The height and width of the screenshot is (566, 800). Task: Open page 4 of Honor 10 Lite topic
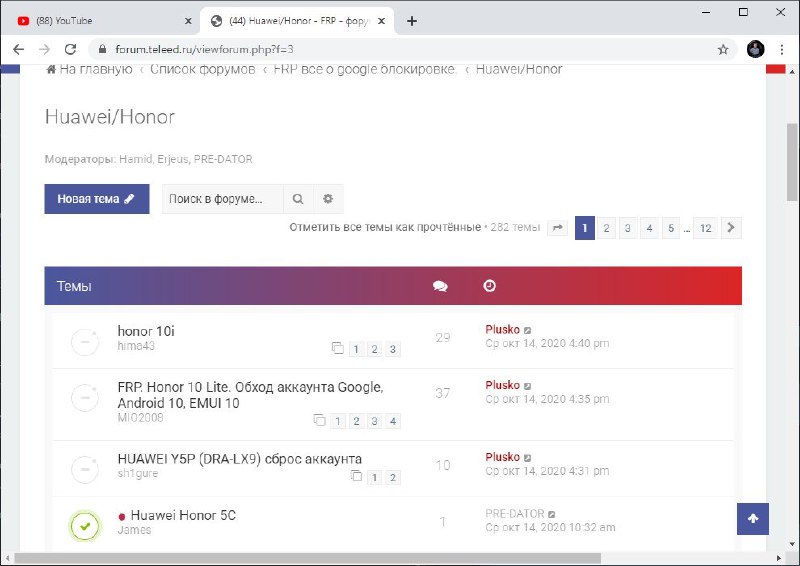click(x=393, y=422)
